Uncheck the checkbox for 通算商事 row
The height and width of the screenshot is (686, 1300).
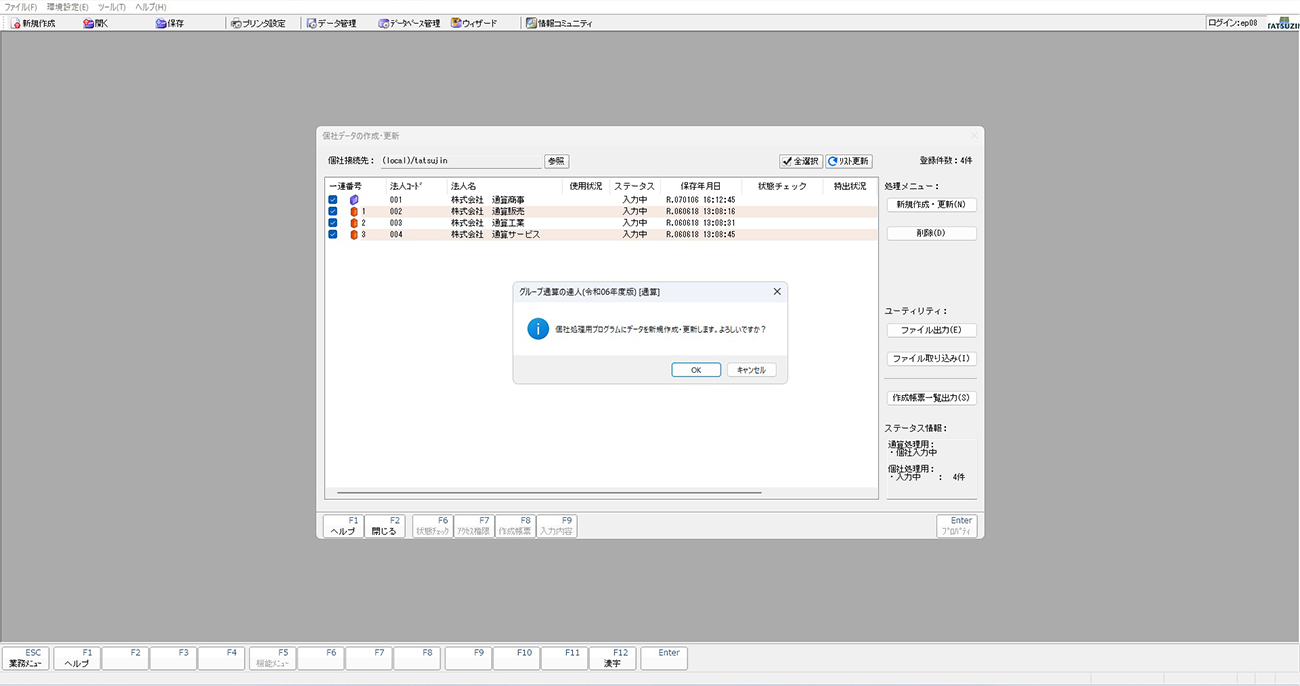[333, 200]
